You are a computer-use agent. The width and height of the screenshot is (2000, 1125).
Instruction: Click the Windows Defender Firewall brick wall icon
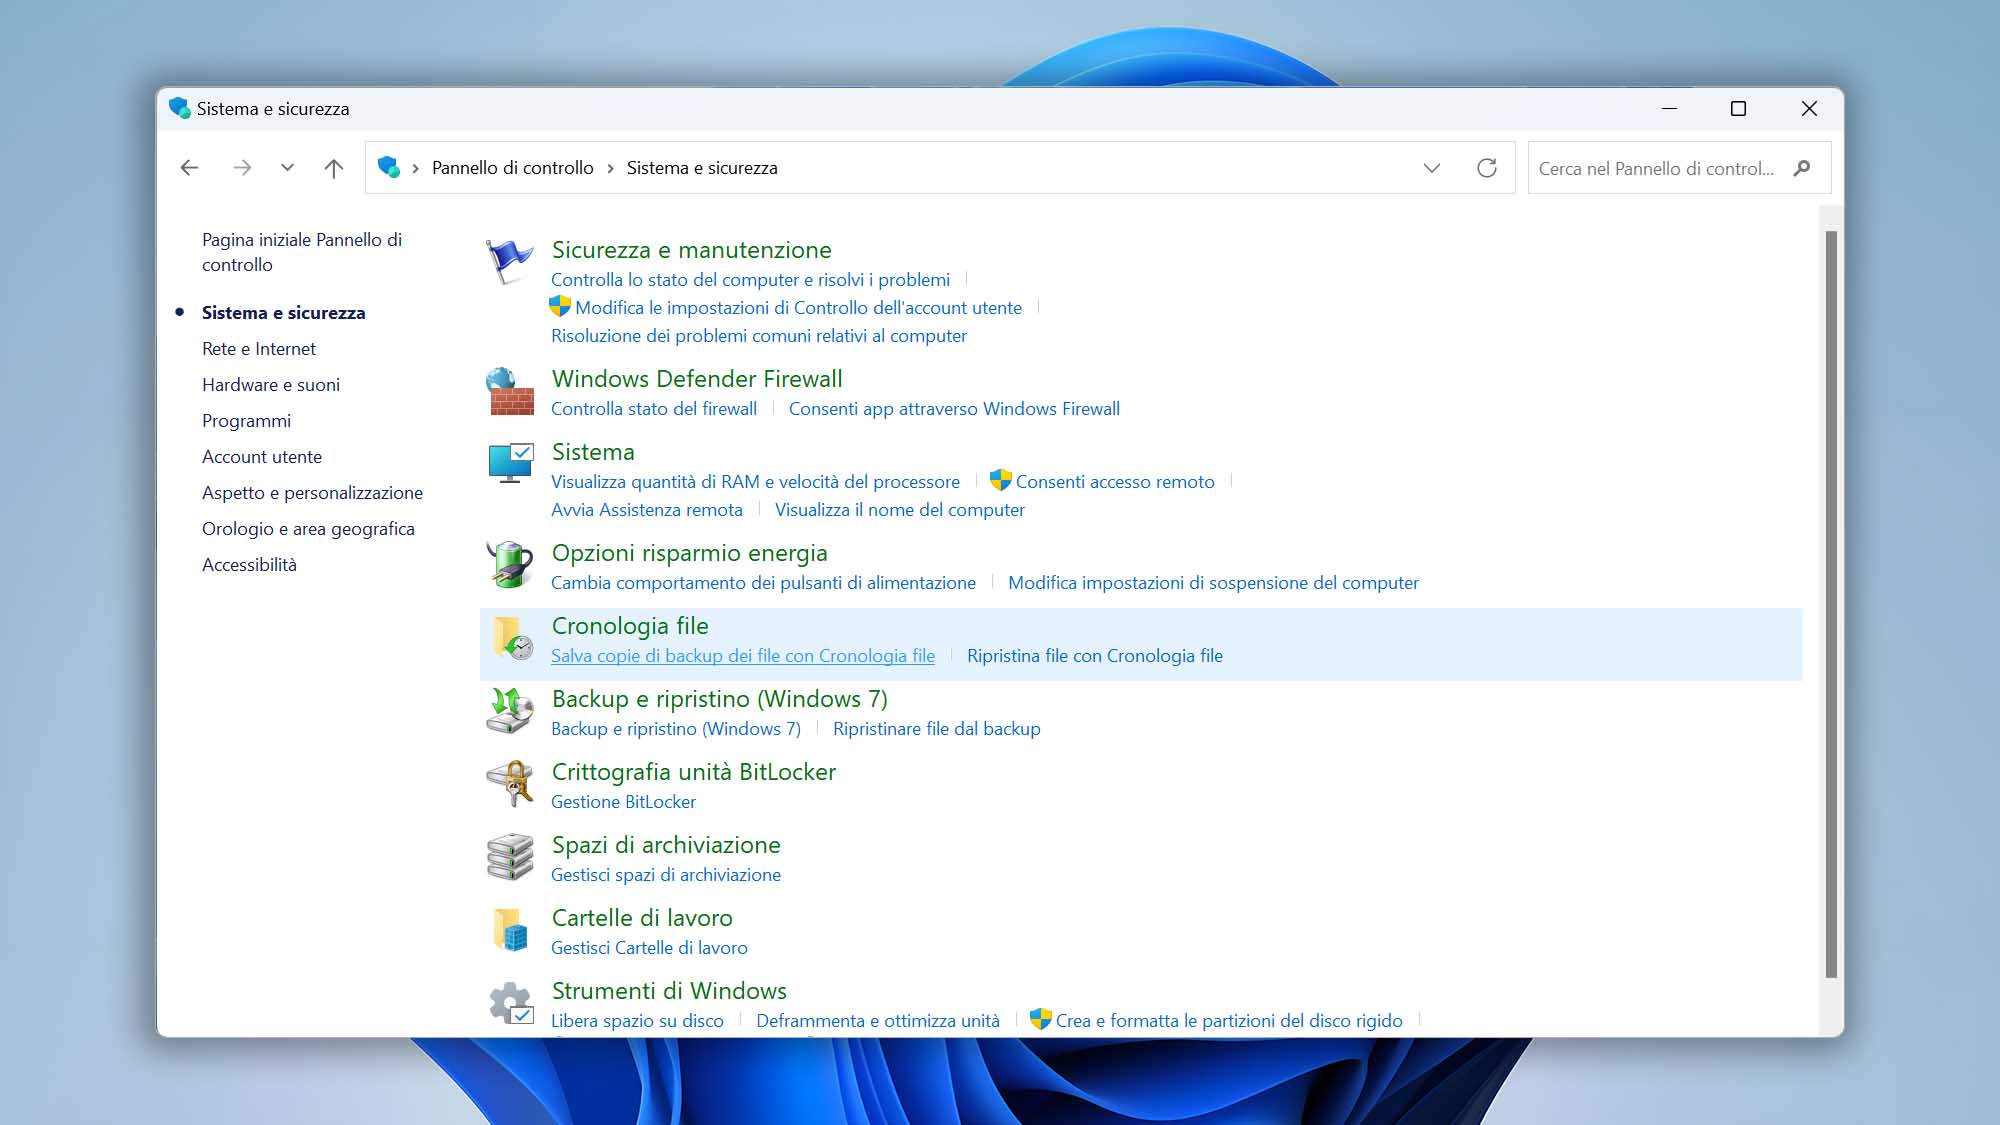[x=510, y=391]
